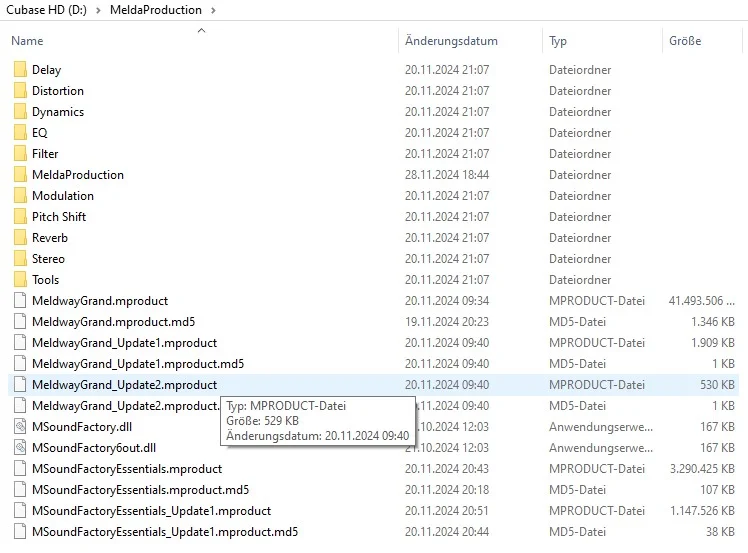Select file name MeldwayGrand_Update2.mproduct
748x553 pixels.
coord(125,385)
